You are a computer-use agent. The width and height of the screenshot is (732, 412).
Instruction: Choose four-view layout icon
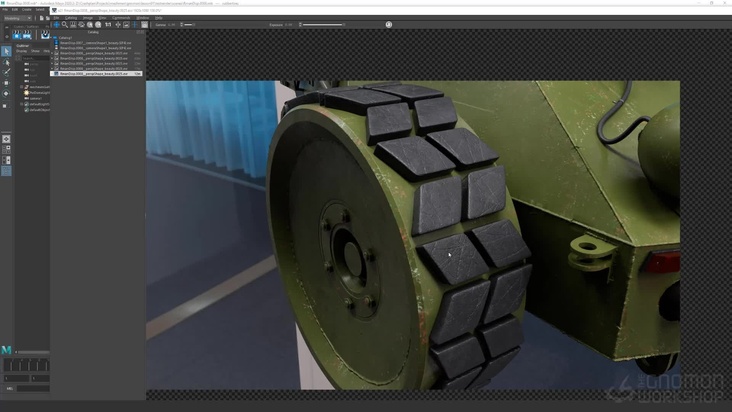6,150
